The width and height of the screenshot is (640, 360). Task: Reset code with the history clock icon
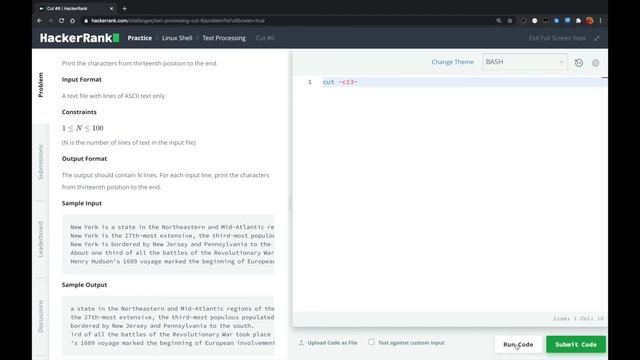579,63
